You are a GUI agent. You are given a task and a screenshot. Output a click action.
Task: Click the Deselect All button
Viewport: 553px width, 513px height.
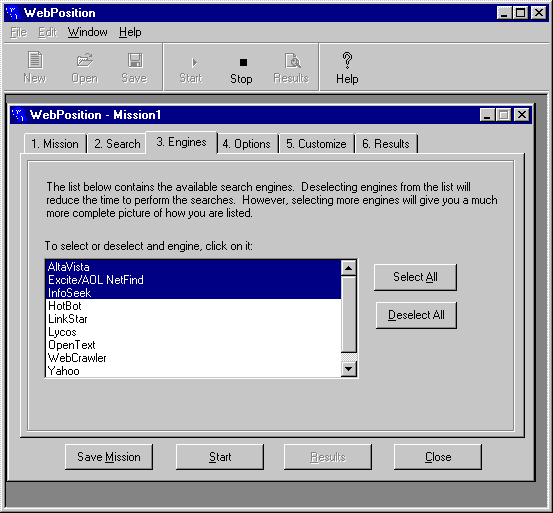(x=416, y=315)
